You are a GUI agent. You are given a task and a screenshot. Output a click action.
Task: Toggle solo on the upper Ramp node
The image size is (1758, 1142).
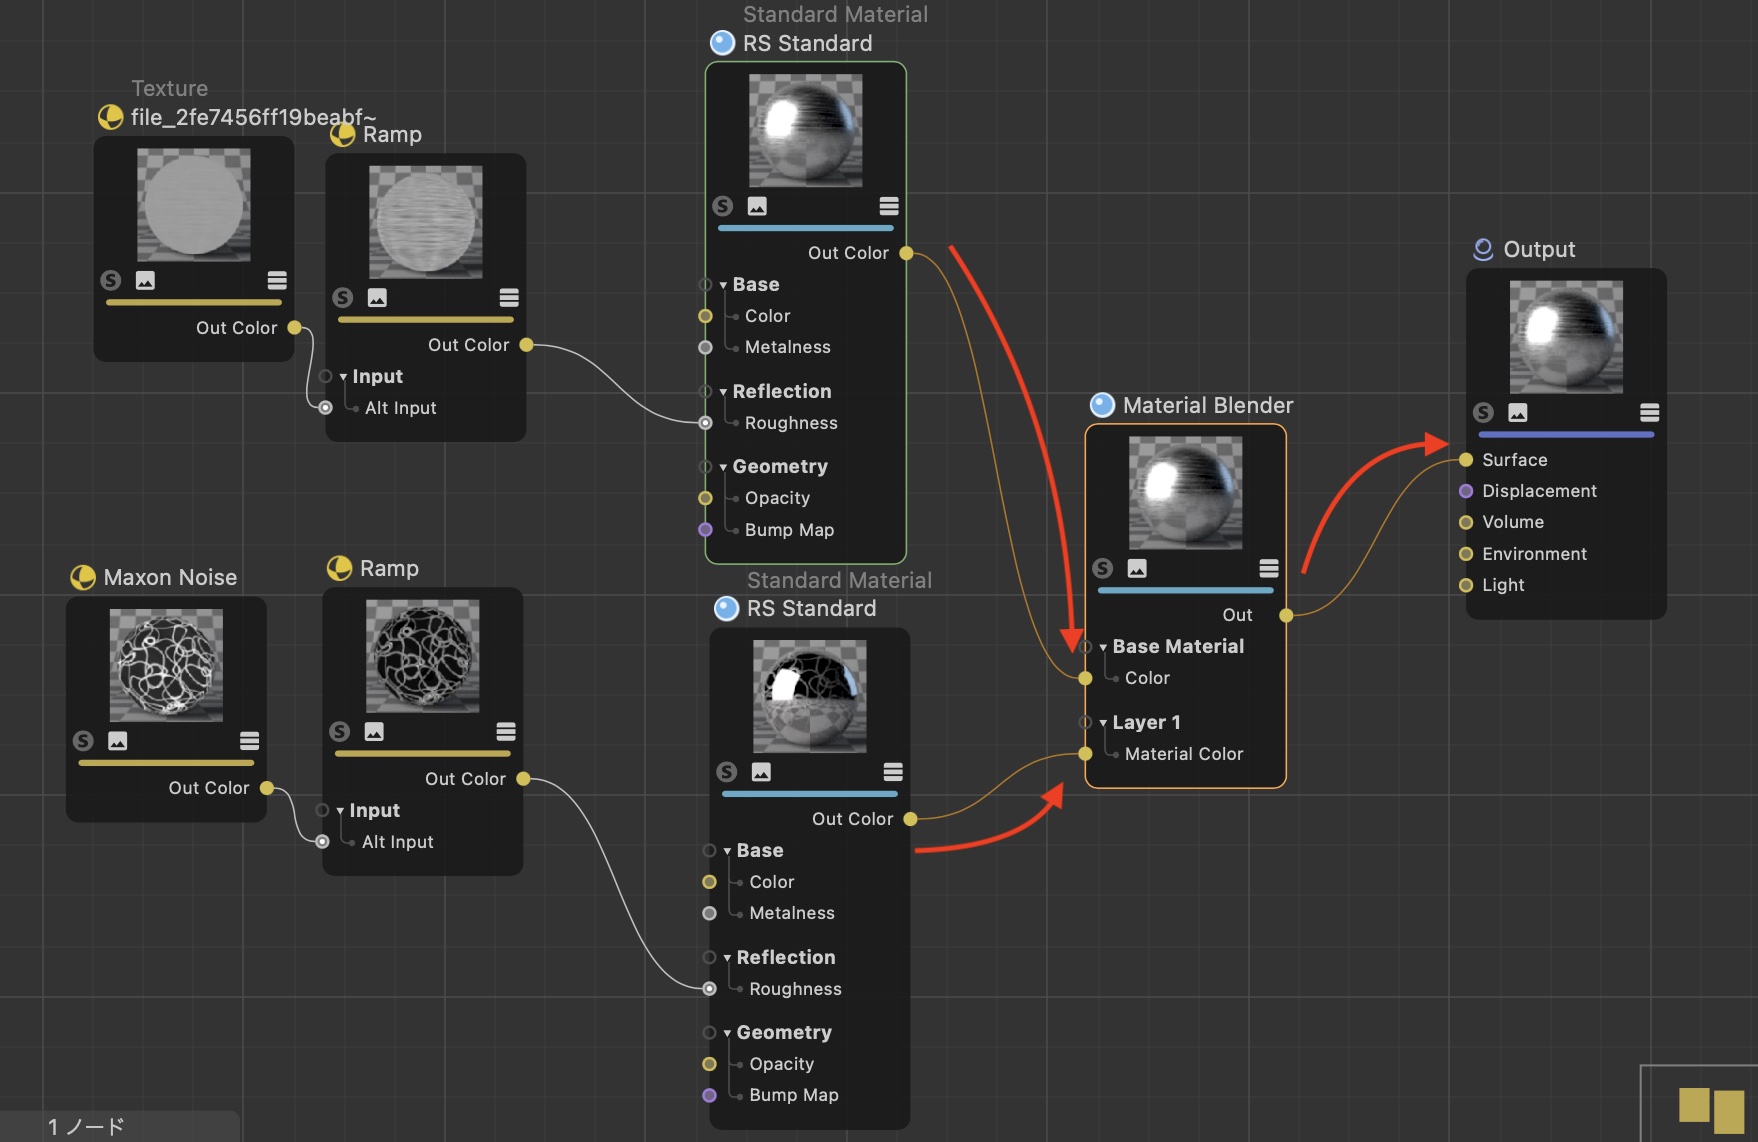tap(343, 297)
